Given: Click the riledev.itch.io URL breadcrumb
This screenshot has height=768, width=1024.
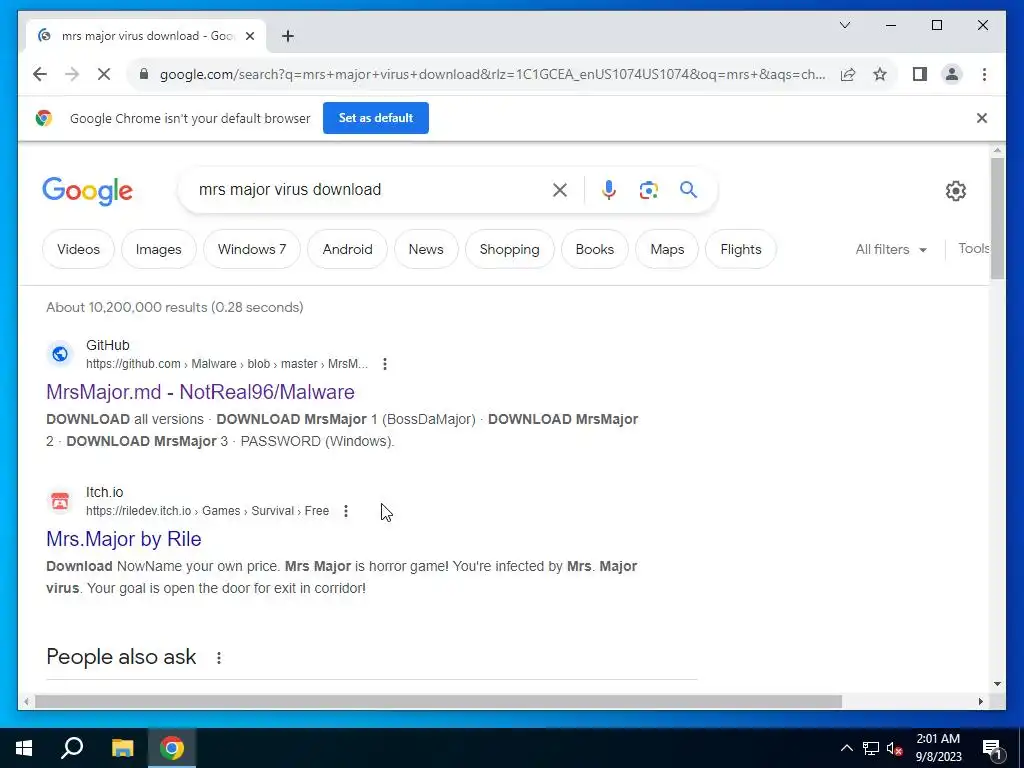Looking at the screenshot, I should tap(207, 511).
